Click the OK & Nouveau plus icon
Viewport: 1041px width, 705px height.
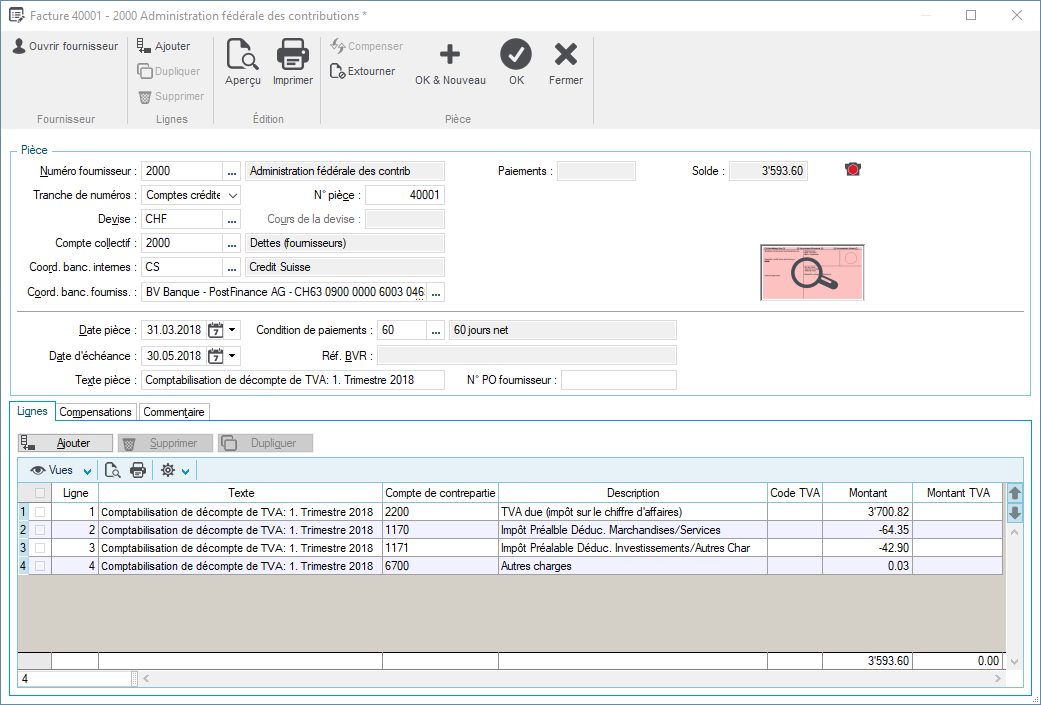click(450, 55)
